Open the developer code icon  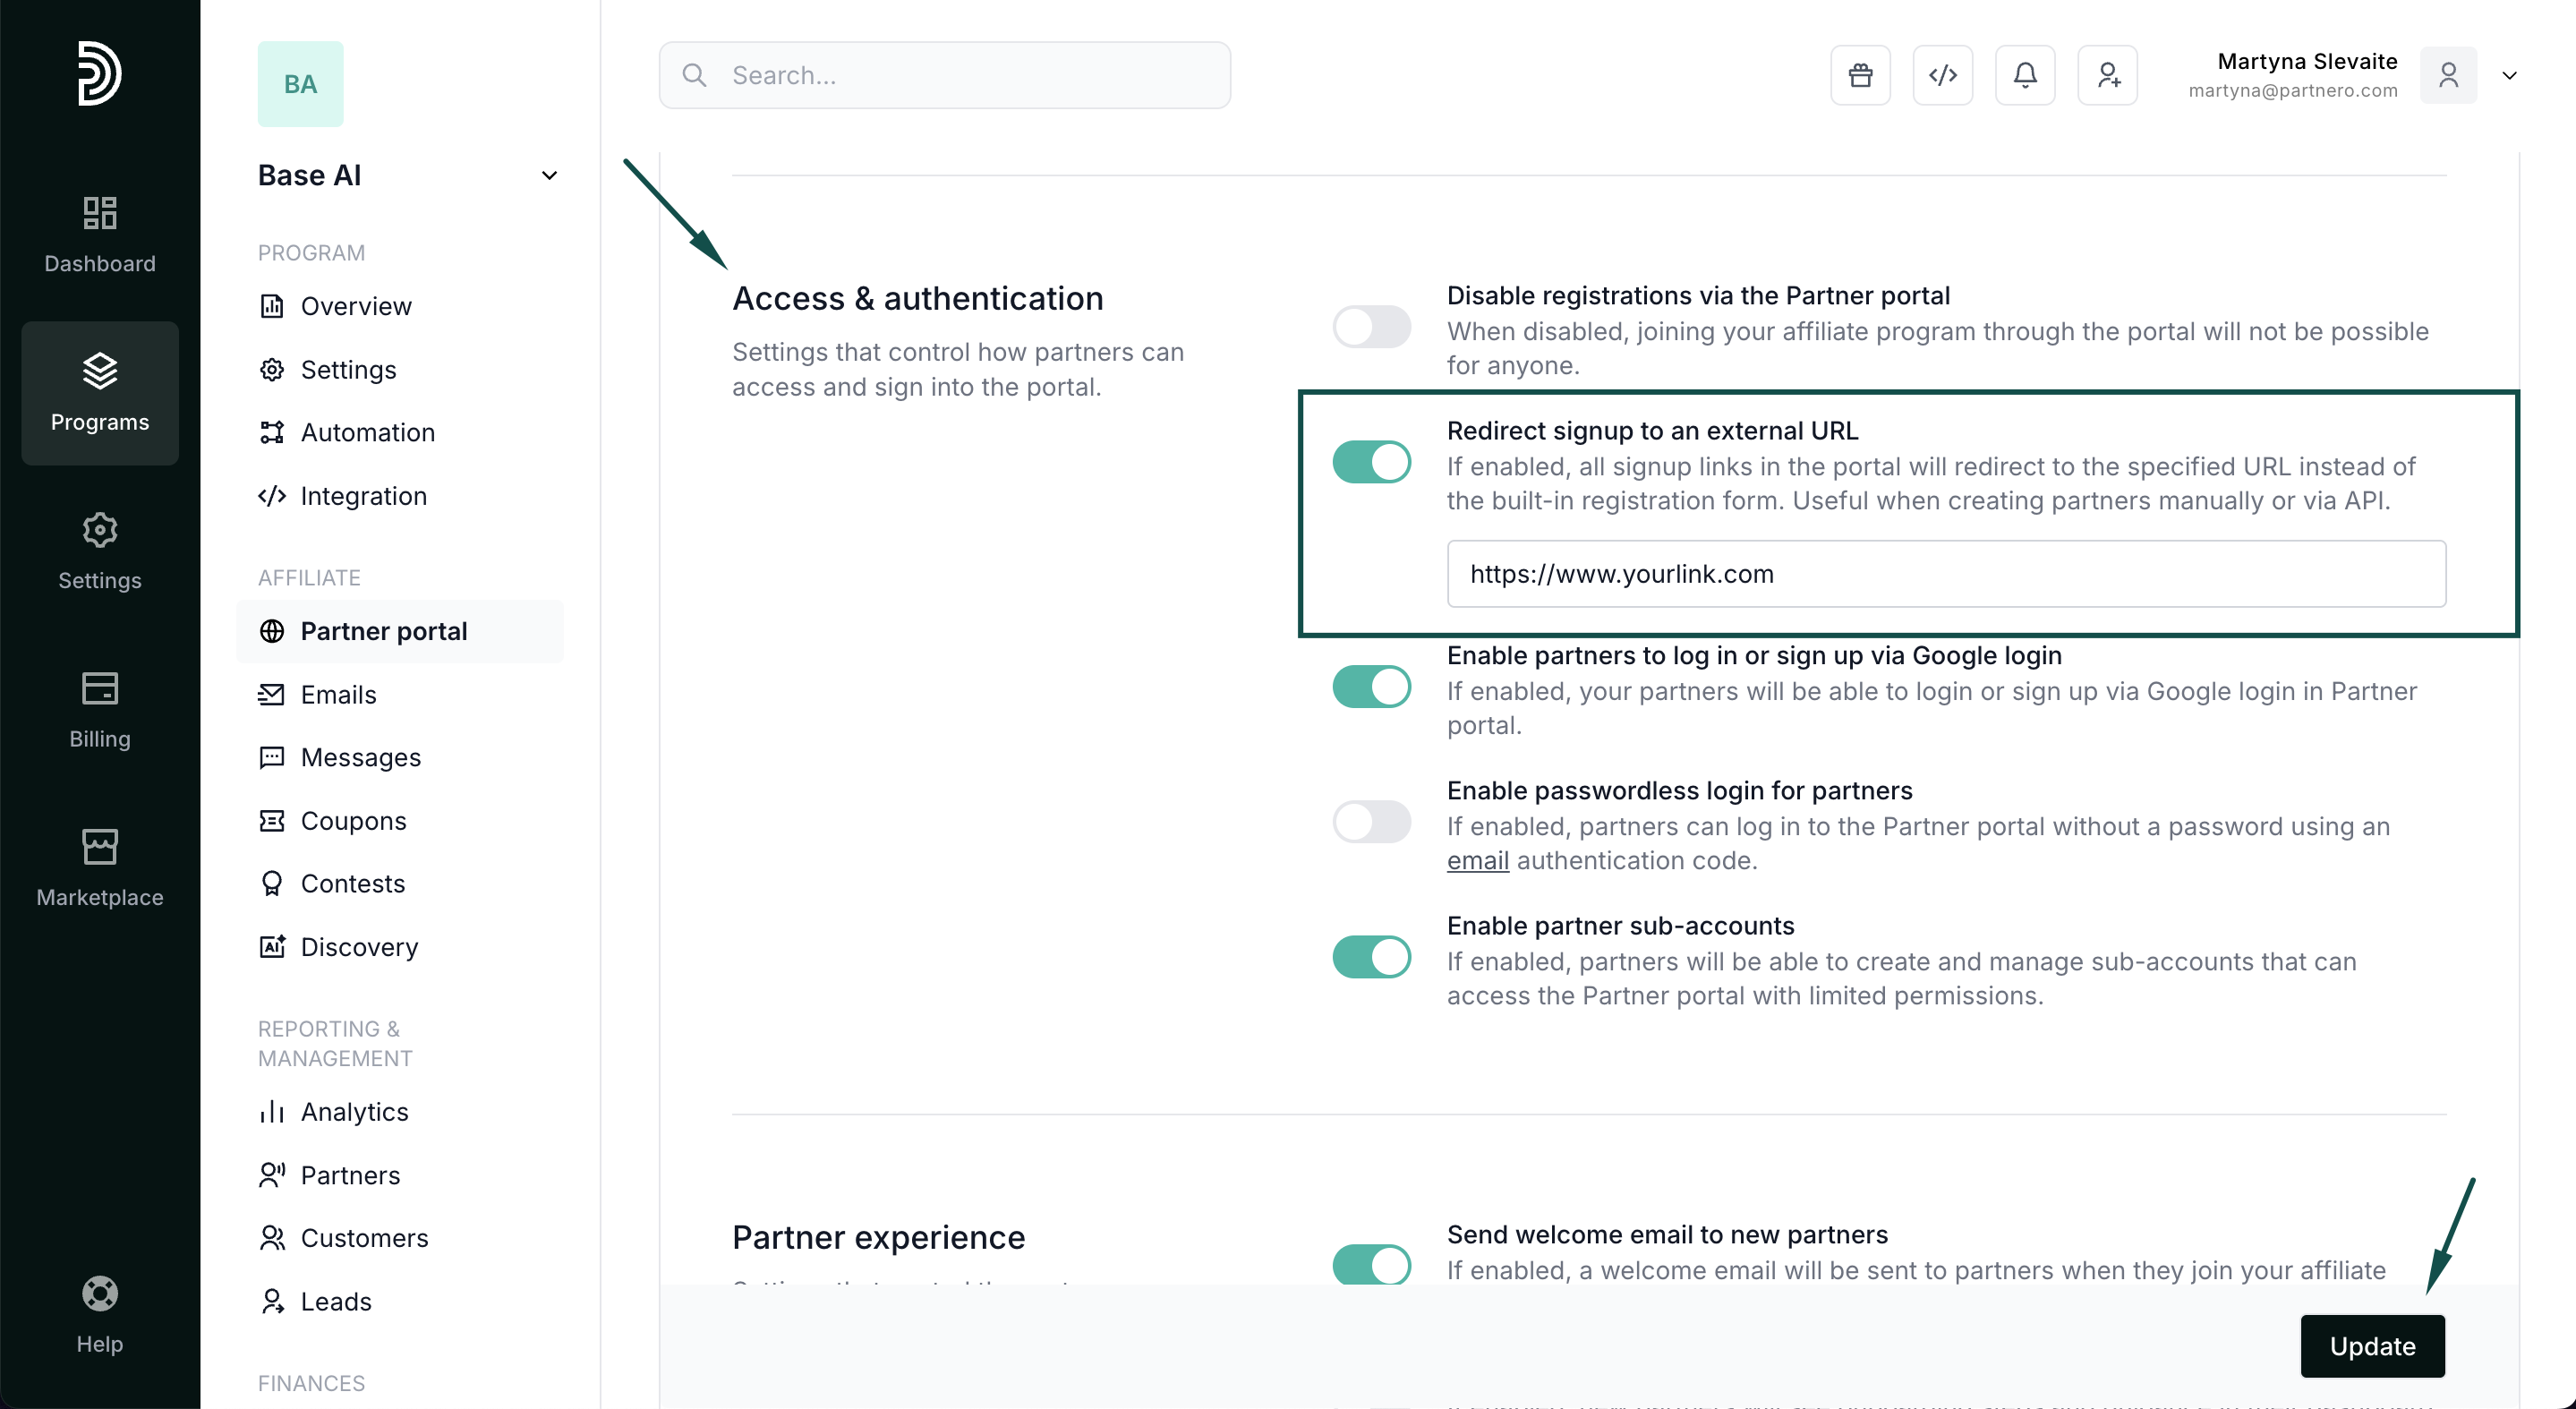(x=1942, y=75)
